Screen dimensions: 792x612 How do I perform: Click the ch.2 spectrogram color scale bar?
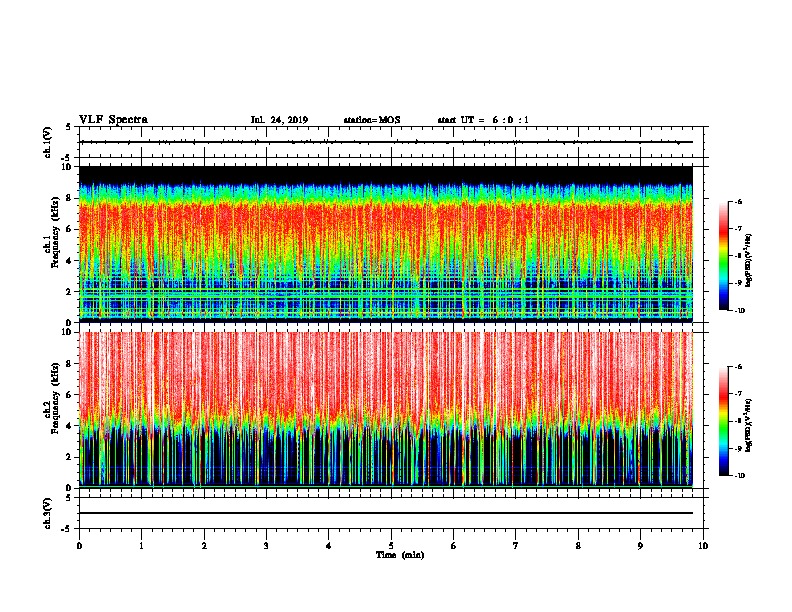[723, 421]
